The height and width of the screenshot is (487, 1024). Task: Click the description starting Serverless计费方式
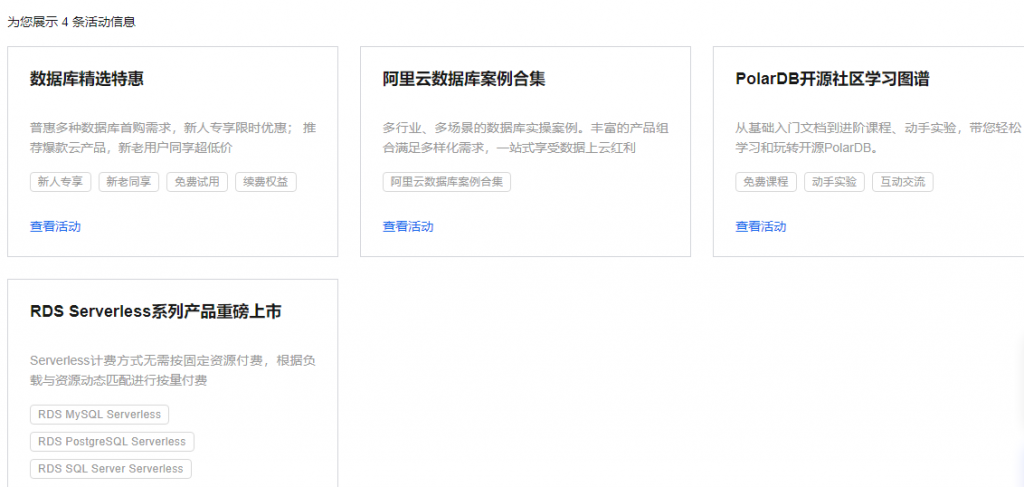click(173, 370)
